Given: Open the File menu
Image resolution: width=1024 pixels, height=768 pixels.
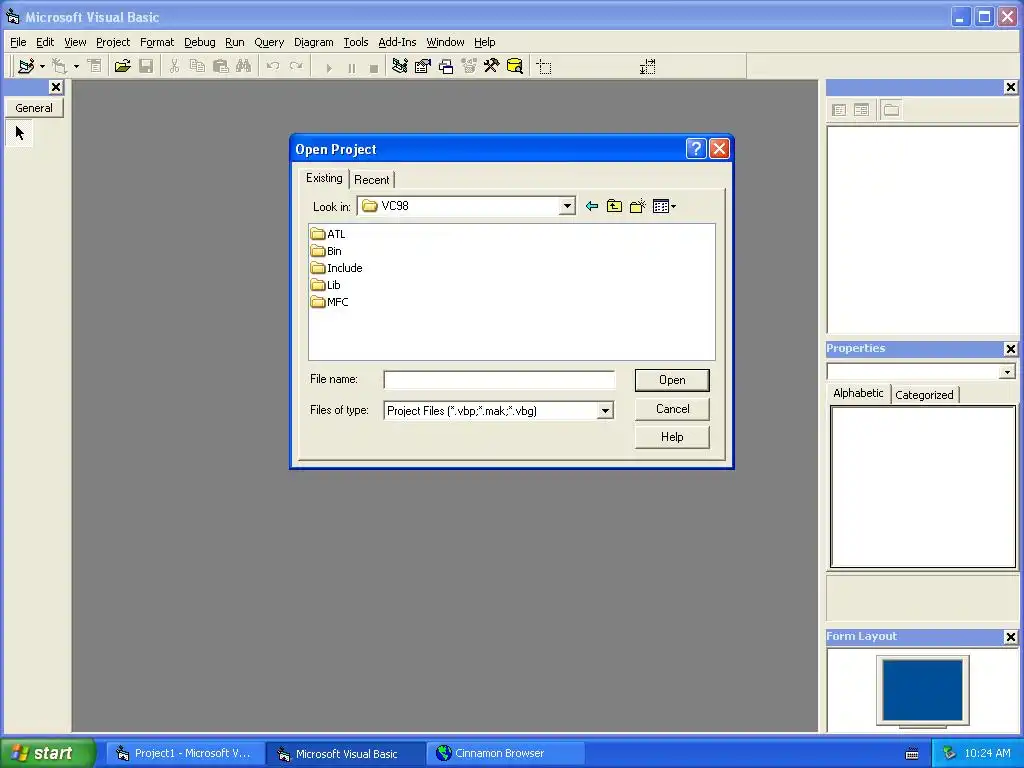Looking at the screenshot, I should click(x=18, y=42).
